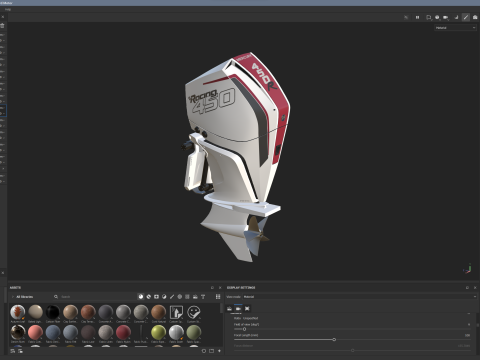
Task: Open the Environment settings tab icon
Action: [230, 309]
